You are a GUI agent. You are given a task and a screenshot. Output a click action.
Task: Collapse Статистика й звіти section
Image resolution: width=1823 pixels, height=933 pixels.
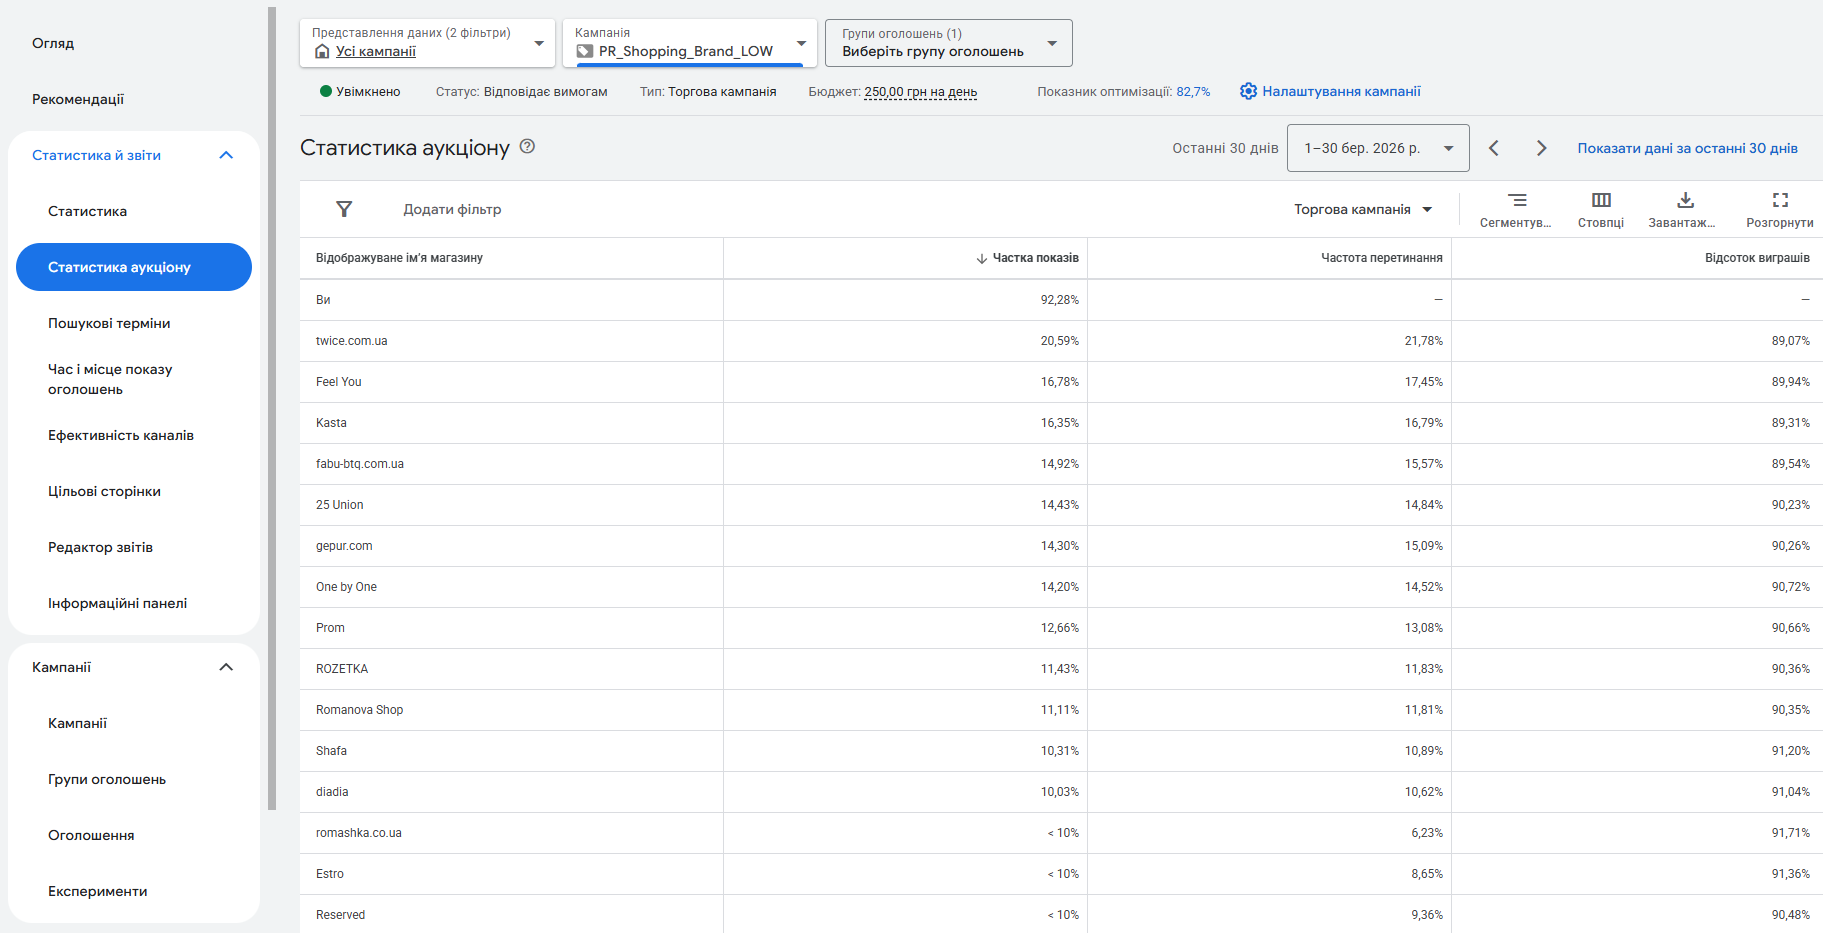click(226, 155)
